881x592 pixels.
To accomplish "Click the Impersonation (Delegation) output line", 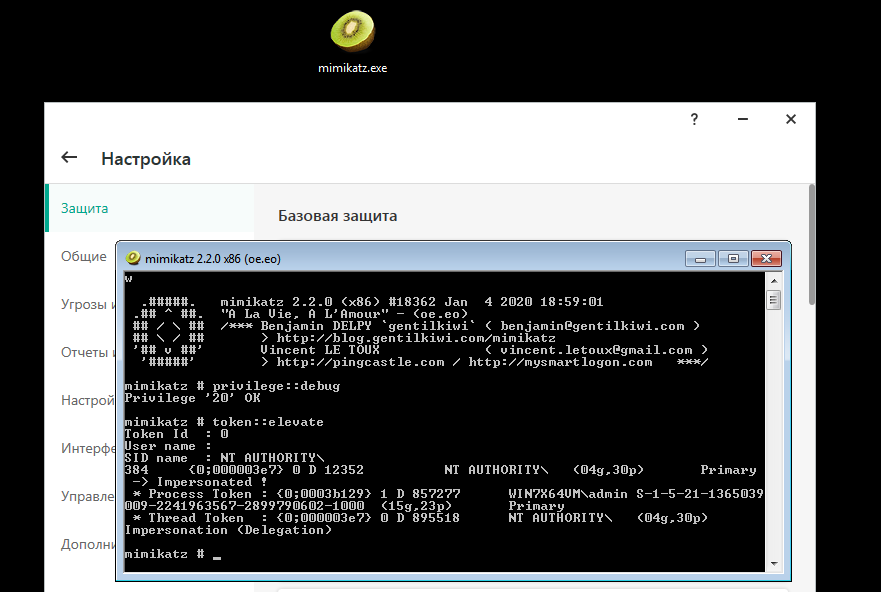I will coord(228,530).
